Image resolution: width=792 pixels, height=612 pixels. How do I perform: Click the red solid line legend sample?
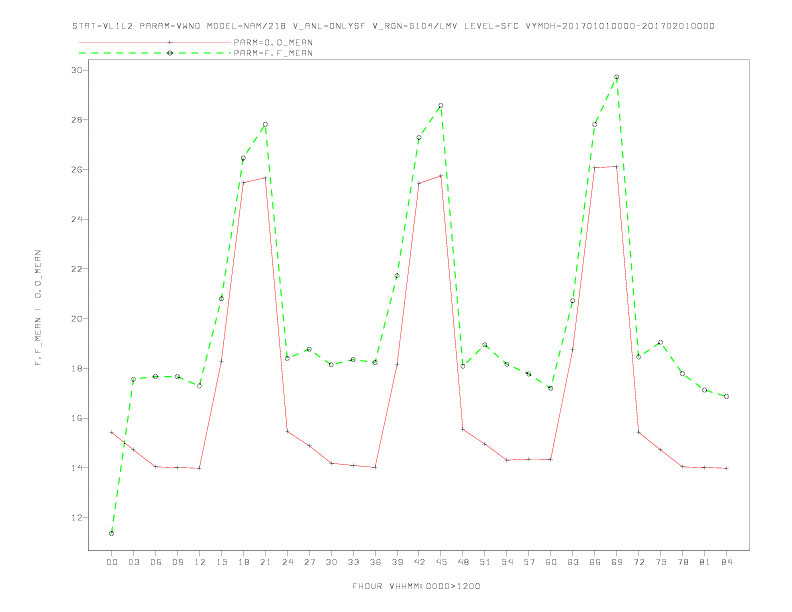[x=155, y=42]
